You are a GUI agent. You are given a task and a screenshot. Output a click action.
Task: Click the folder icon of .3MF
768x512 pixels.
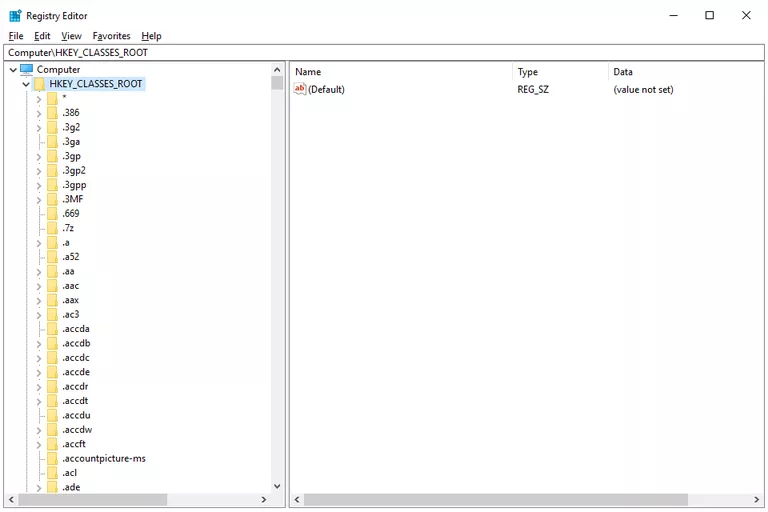point(52,199)
